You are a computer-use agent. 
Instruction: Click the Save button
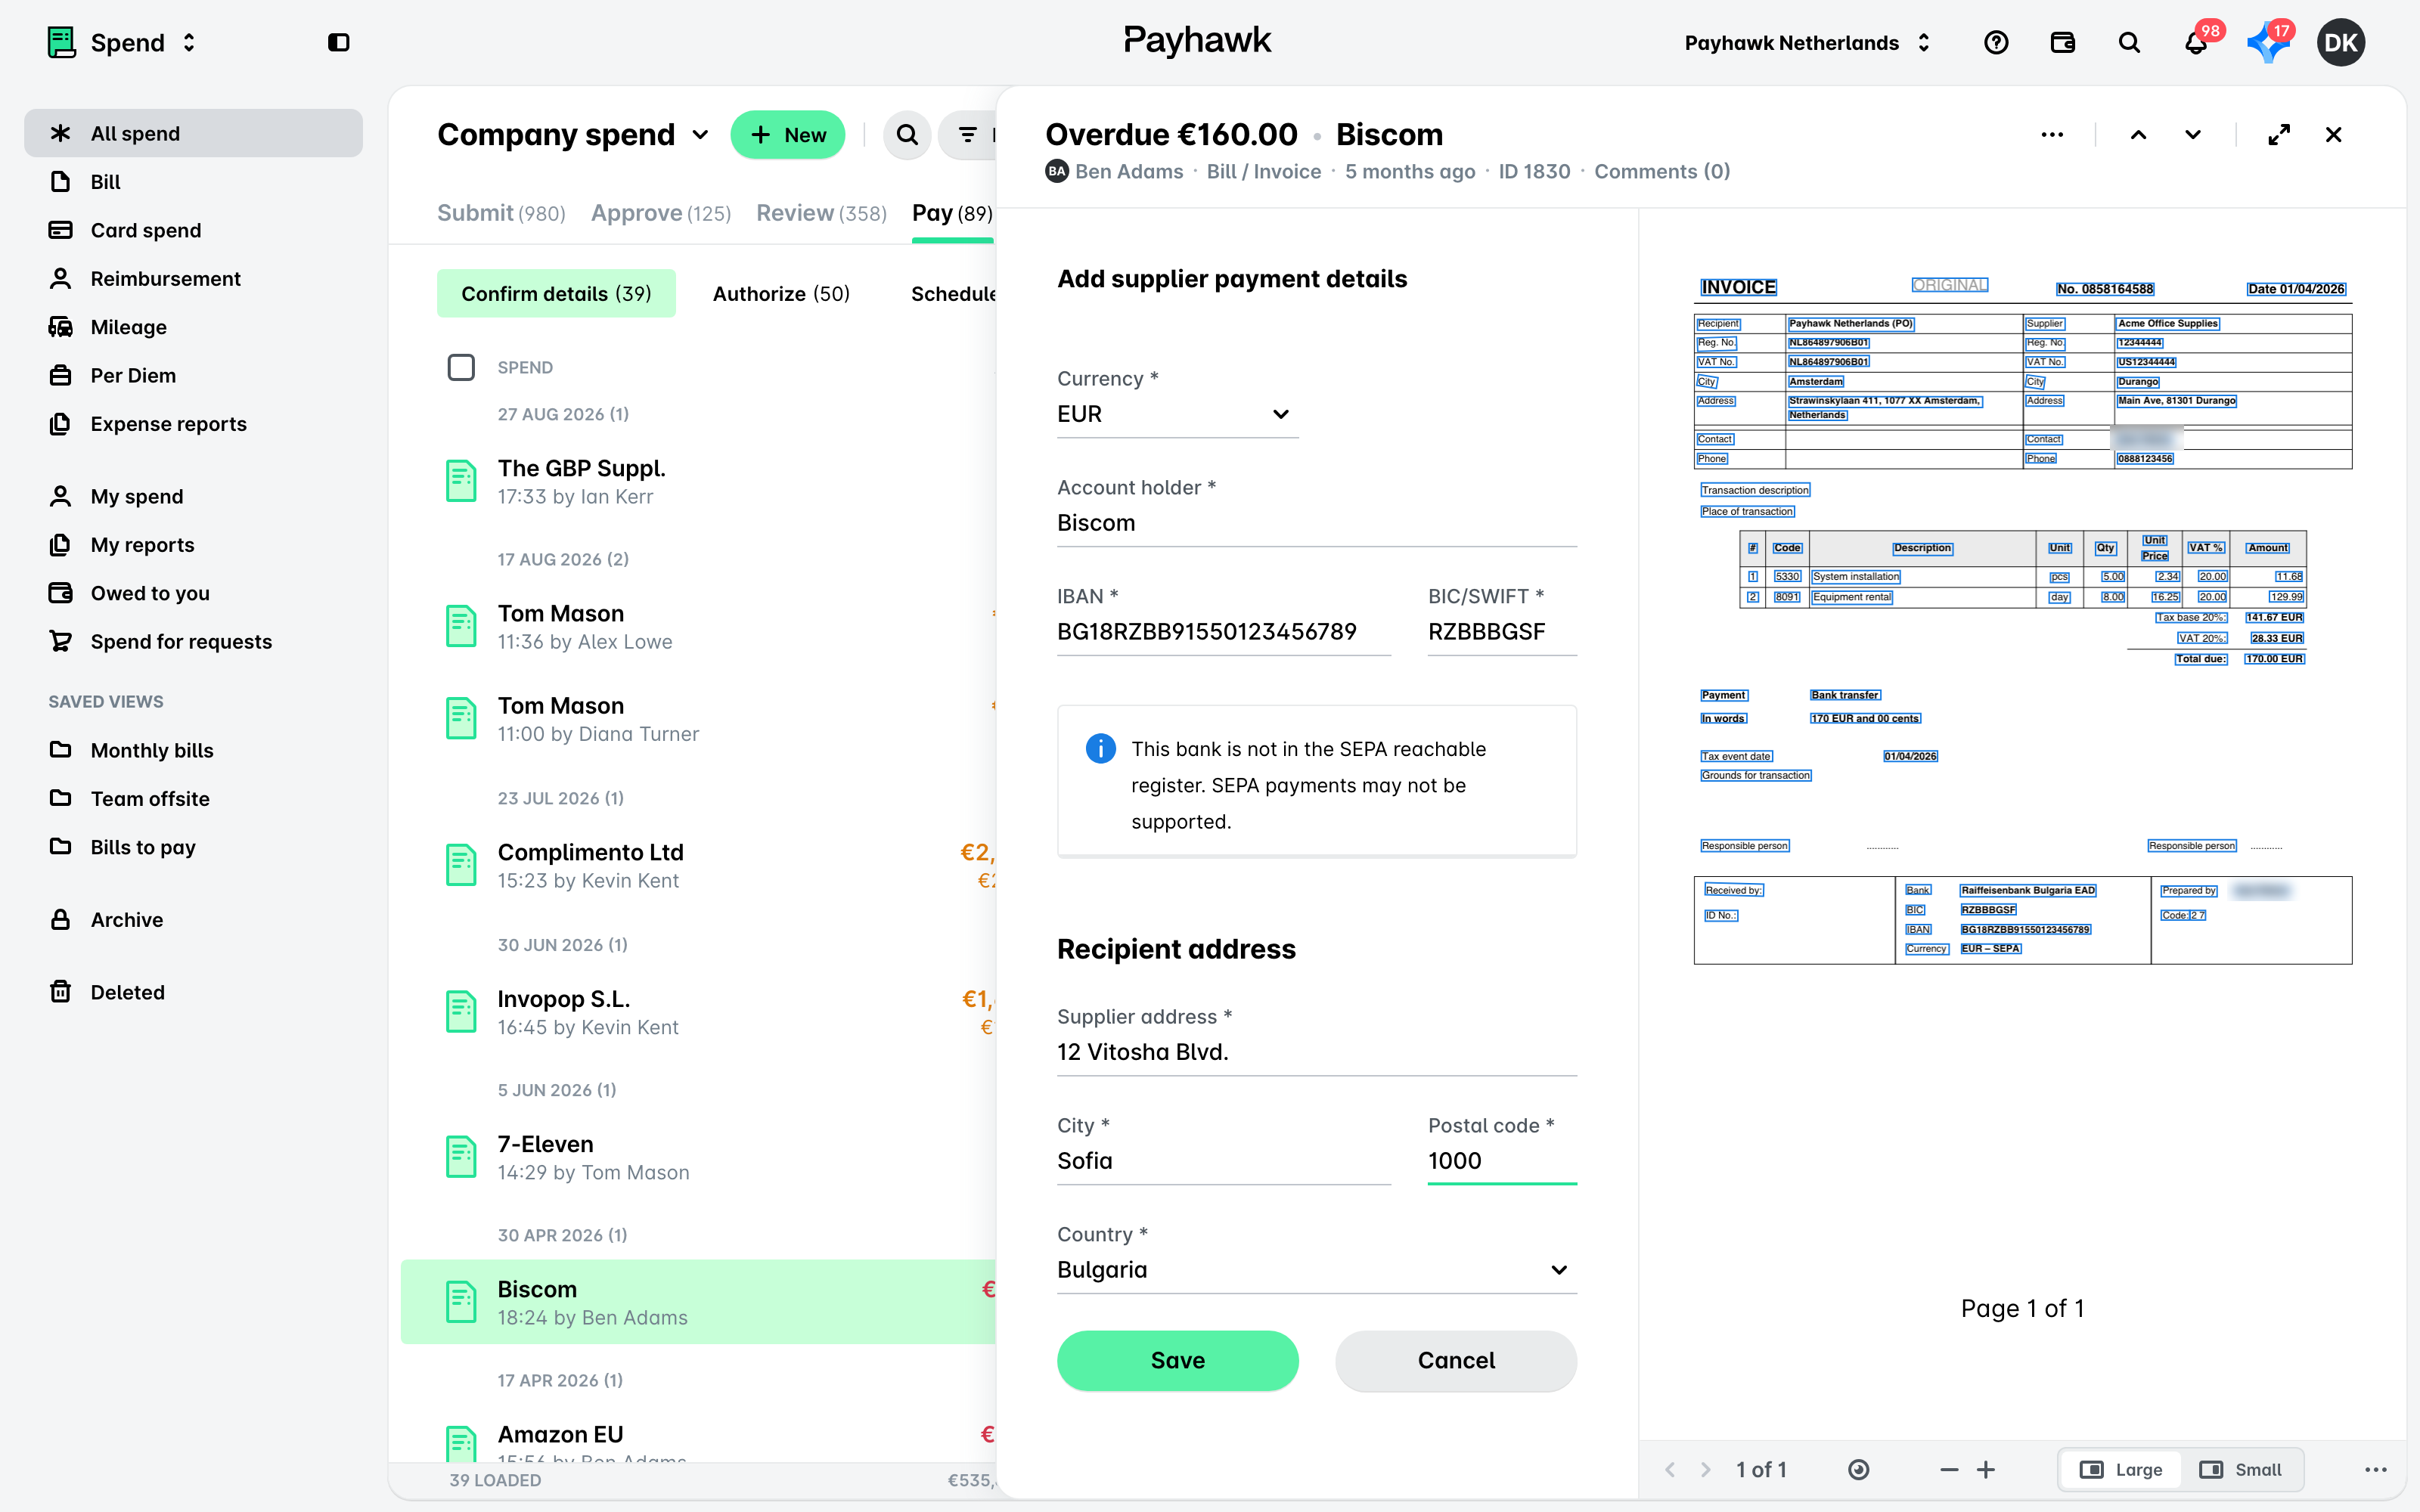1178,1360
